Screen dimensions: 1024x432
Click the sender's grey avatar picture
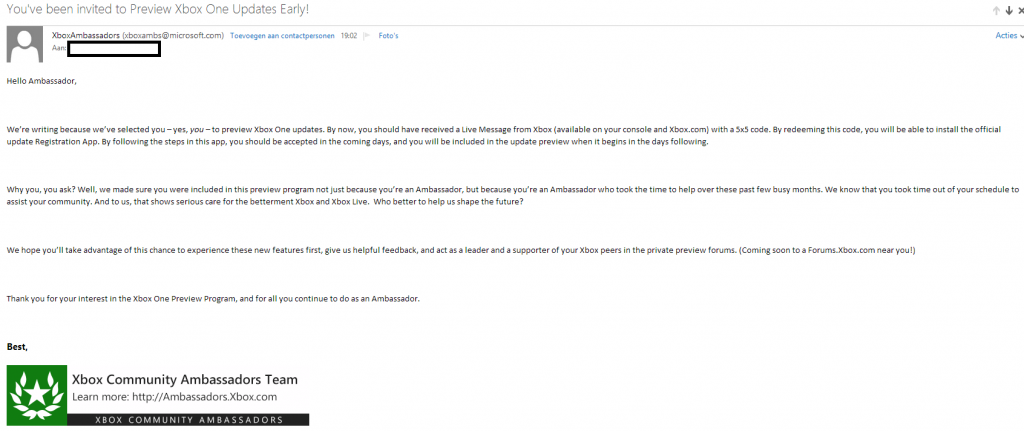click(25, 46)
